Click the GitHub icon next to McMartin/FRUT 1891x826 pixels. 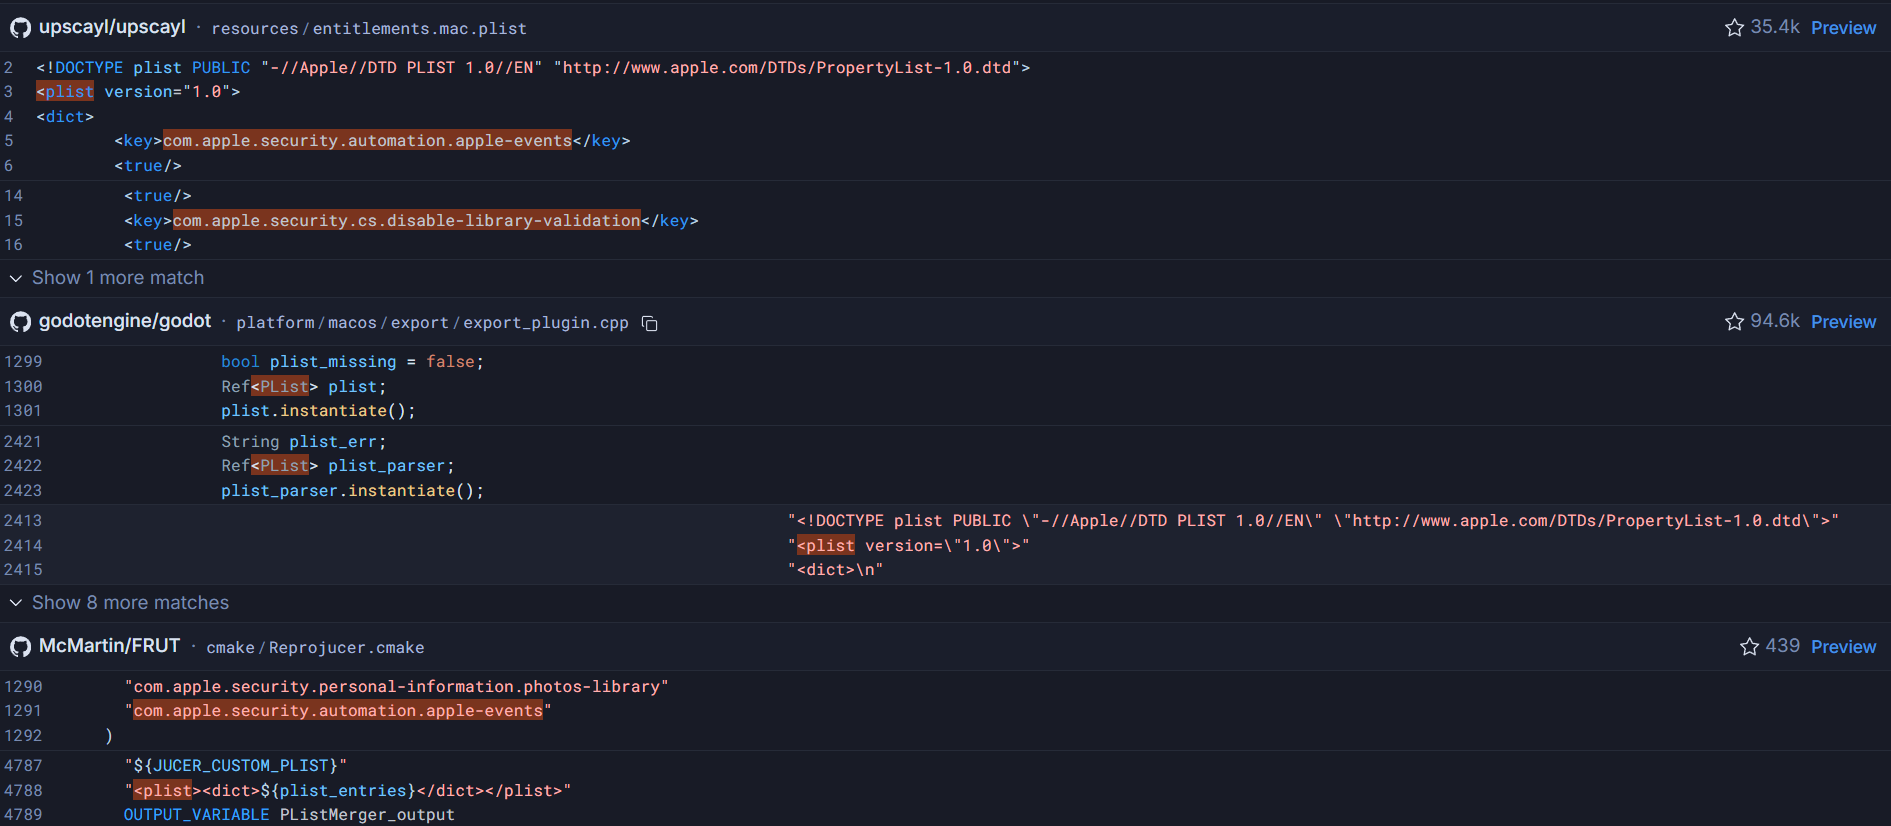pyautogui.click(x=20, y=647)
